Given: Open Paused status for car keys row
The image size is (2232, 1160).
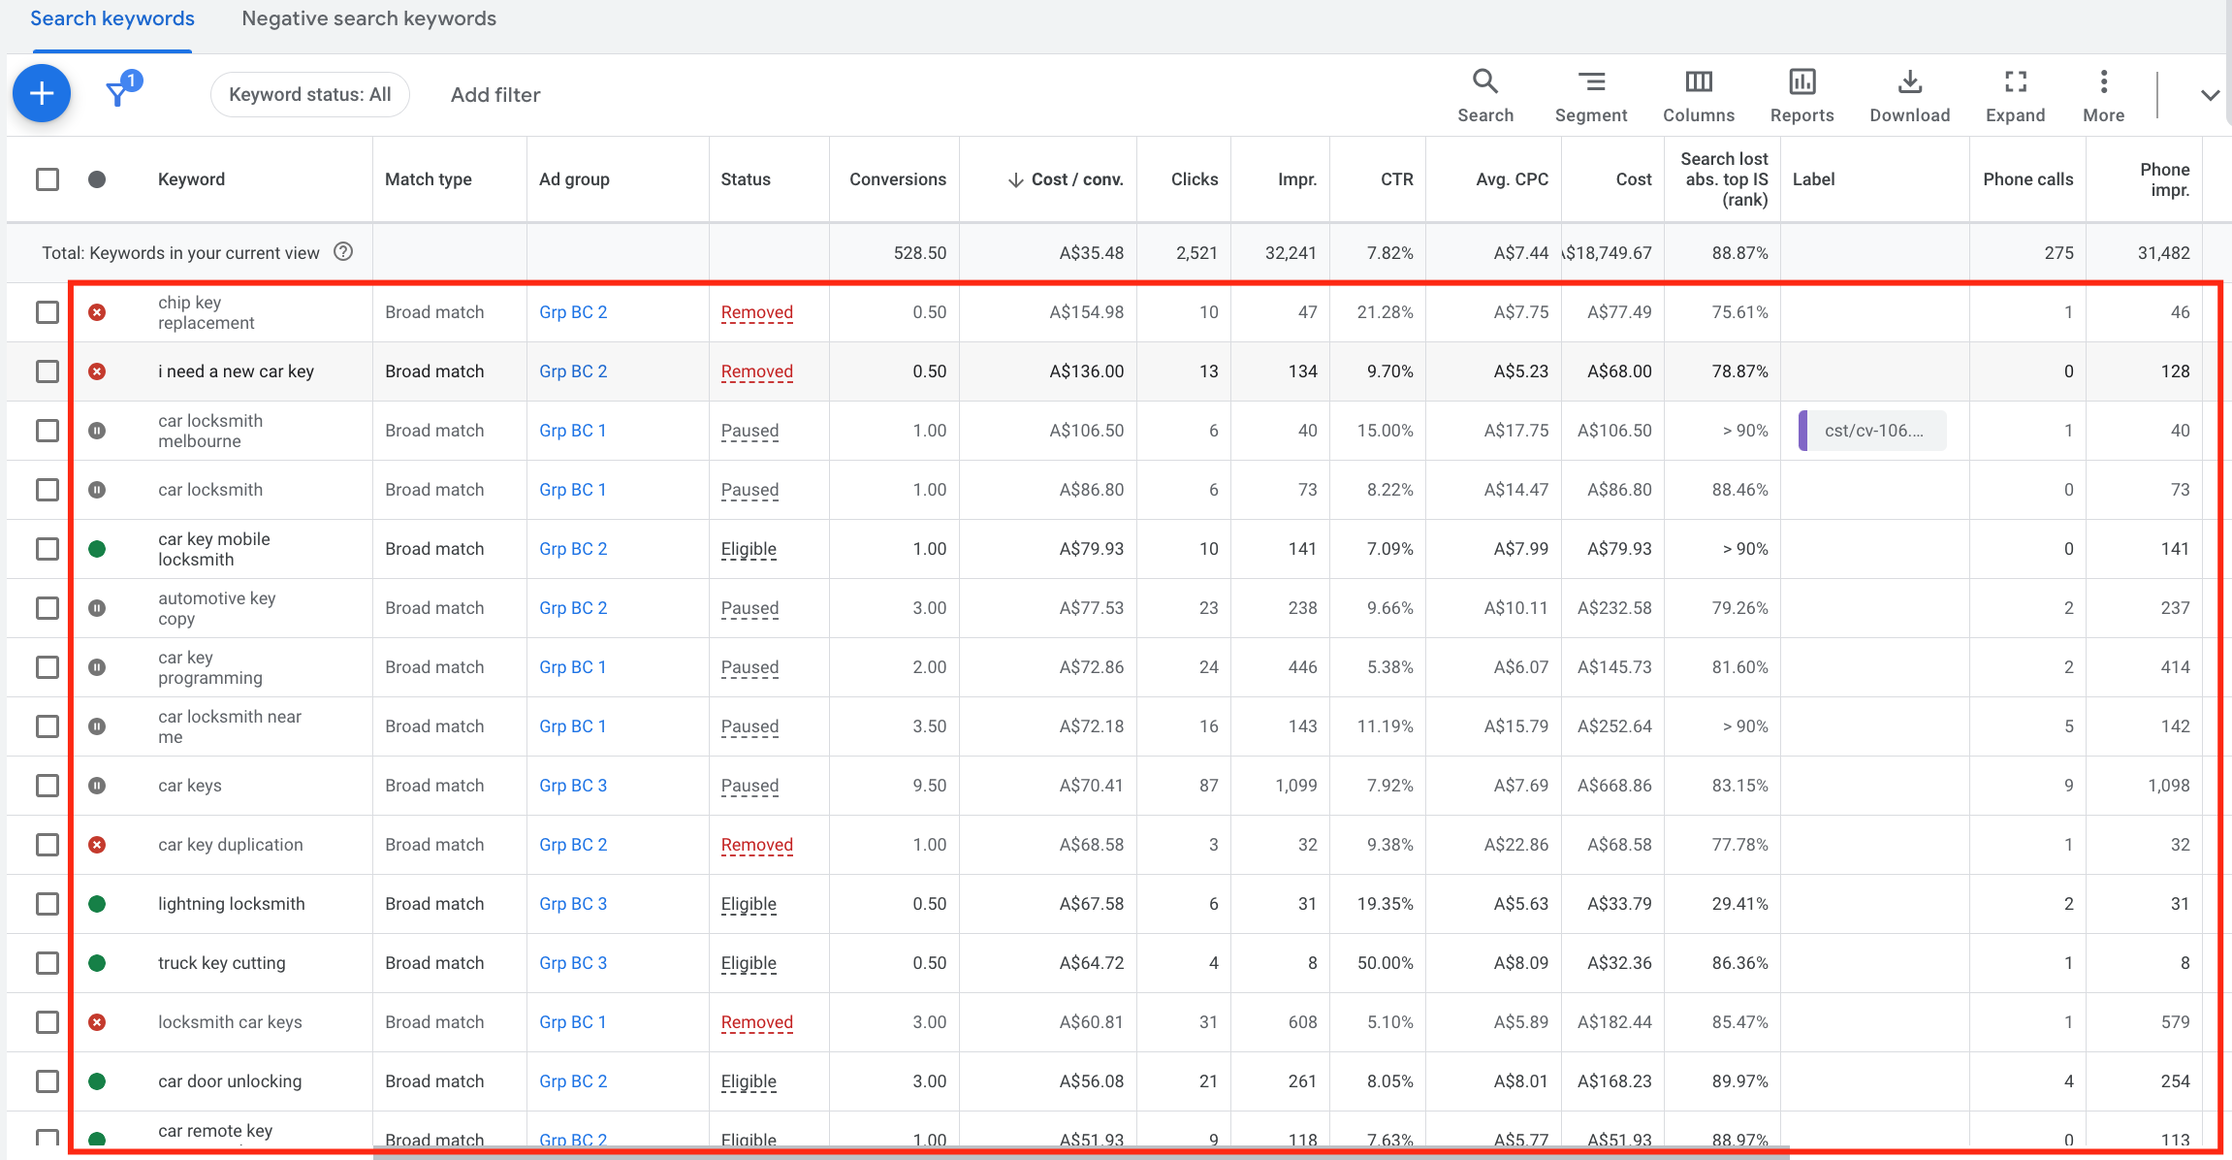Looking at the screenshot, I should pos(749,785).
